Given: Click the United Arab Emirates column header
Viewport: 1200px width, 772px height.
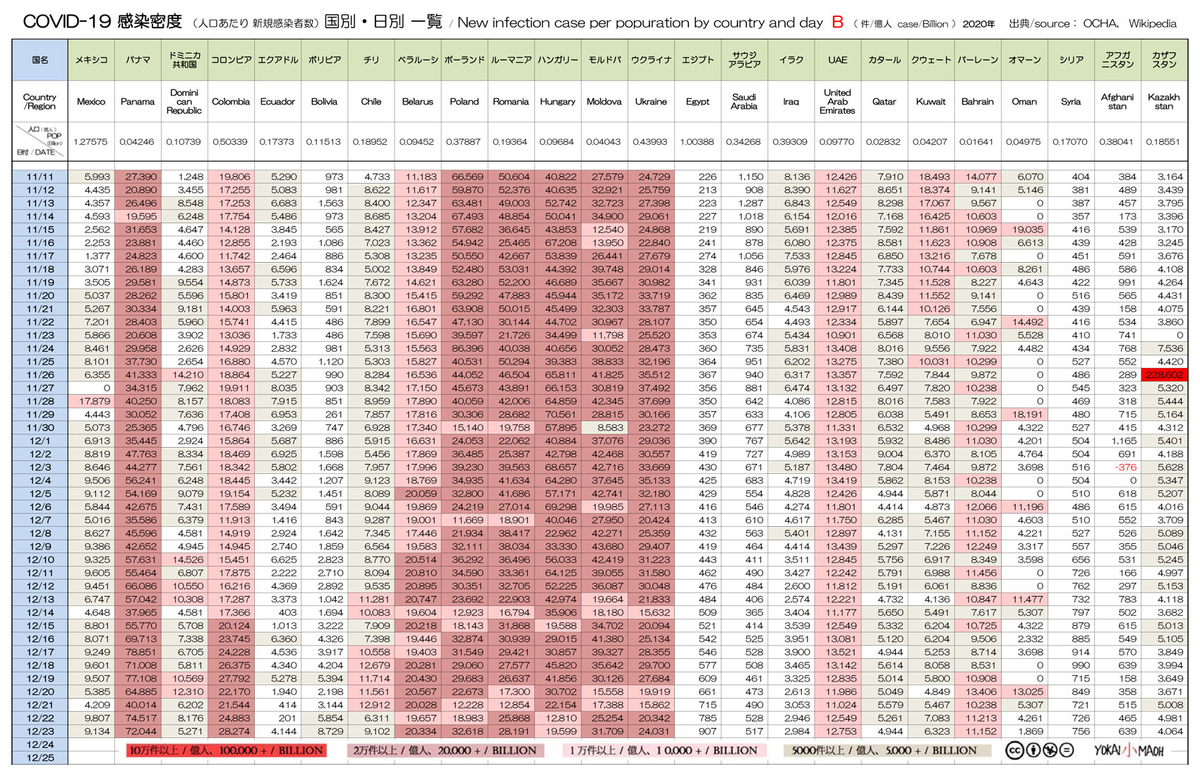Looking at the screenshot, I should coord(837,101).
